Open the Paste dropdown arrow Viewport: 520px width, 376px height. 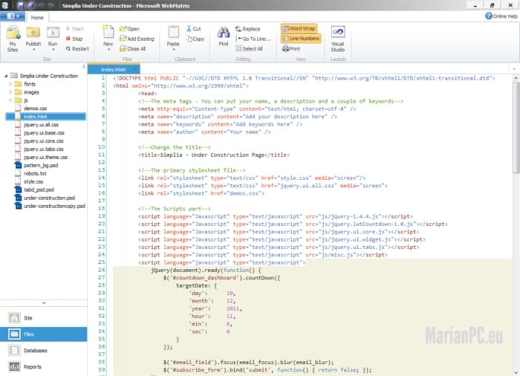[x=173, y=50]
